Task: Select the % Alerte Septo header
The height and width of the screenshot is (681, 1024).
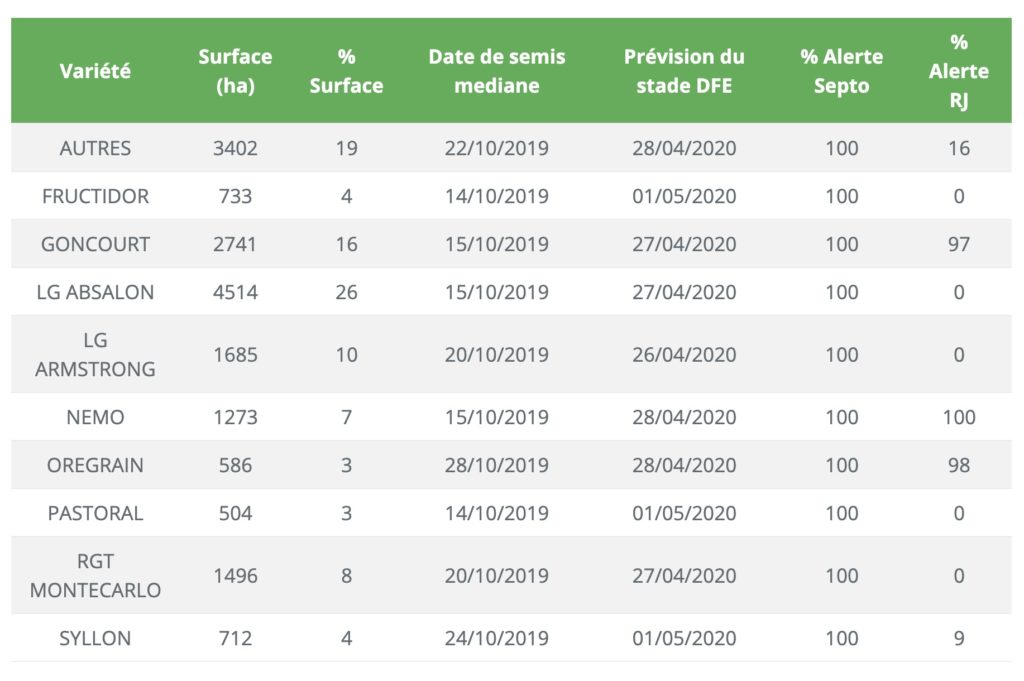Action: pos(841,71)
